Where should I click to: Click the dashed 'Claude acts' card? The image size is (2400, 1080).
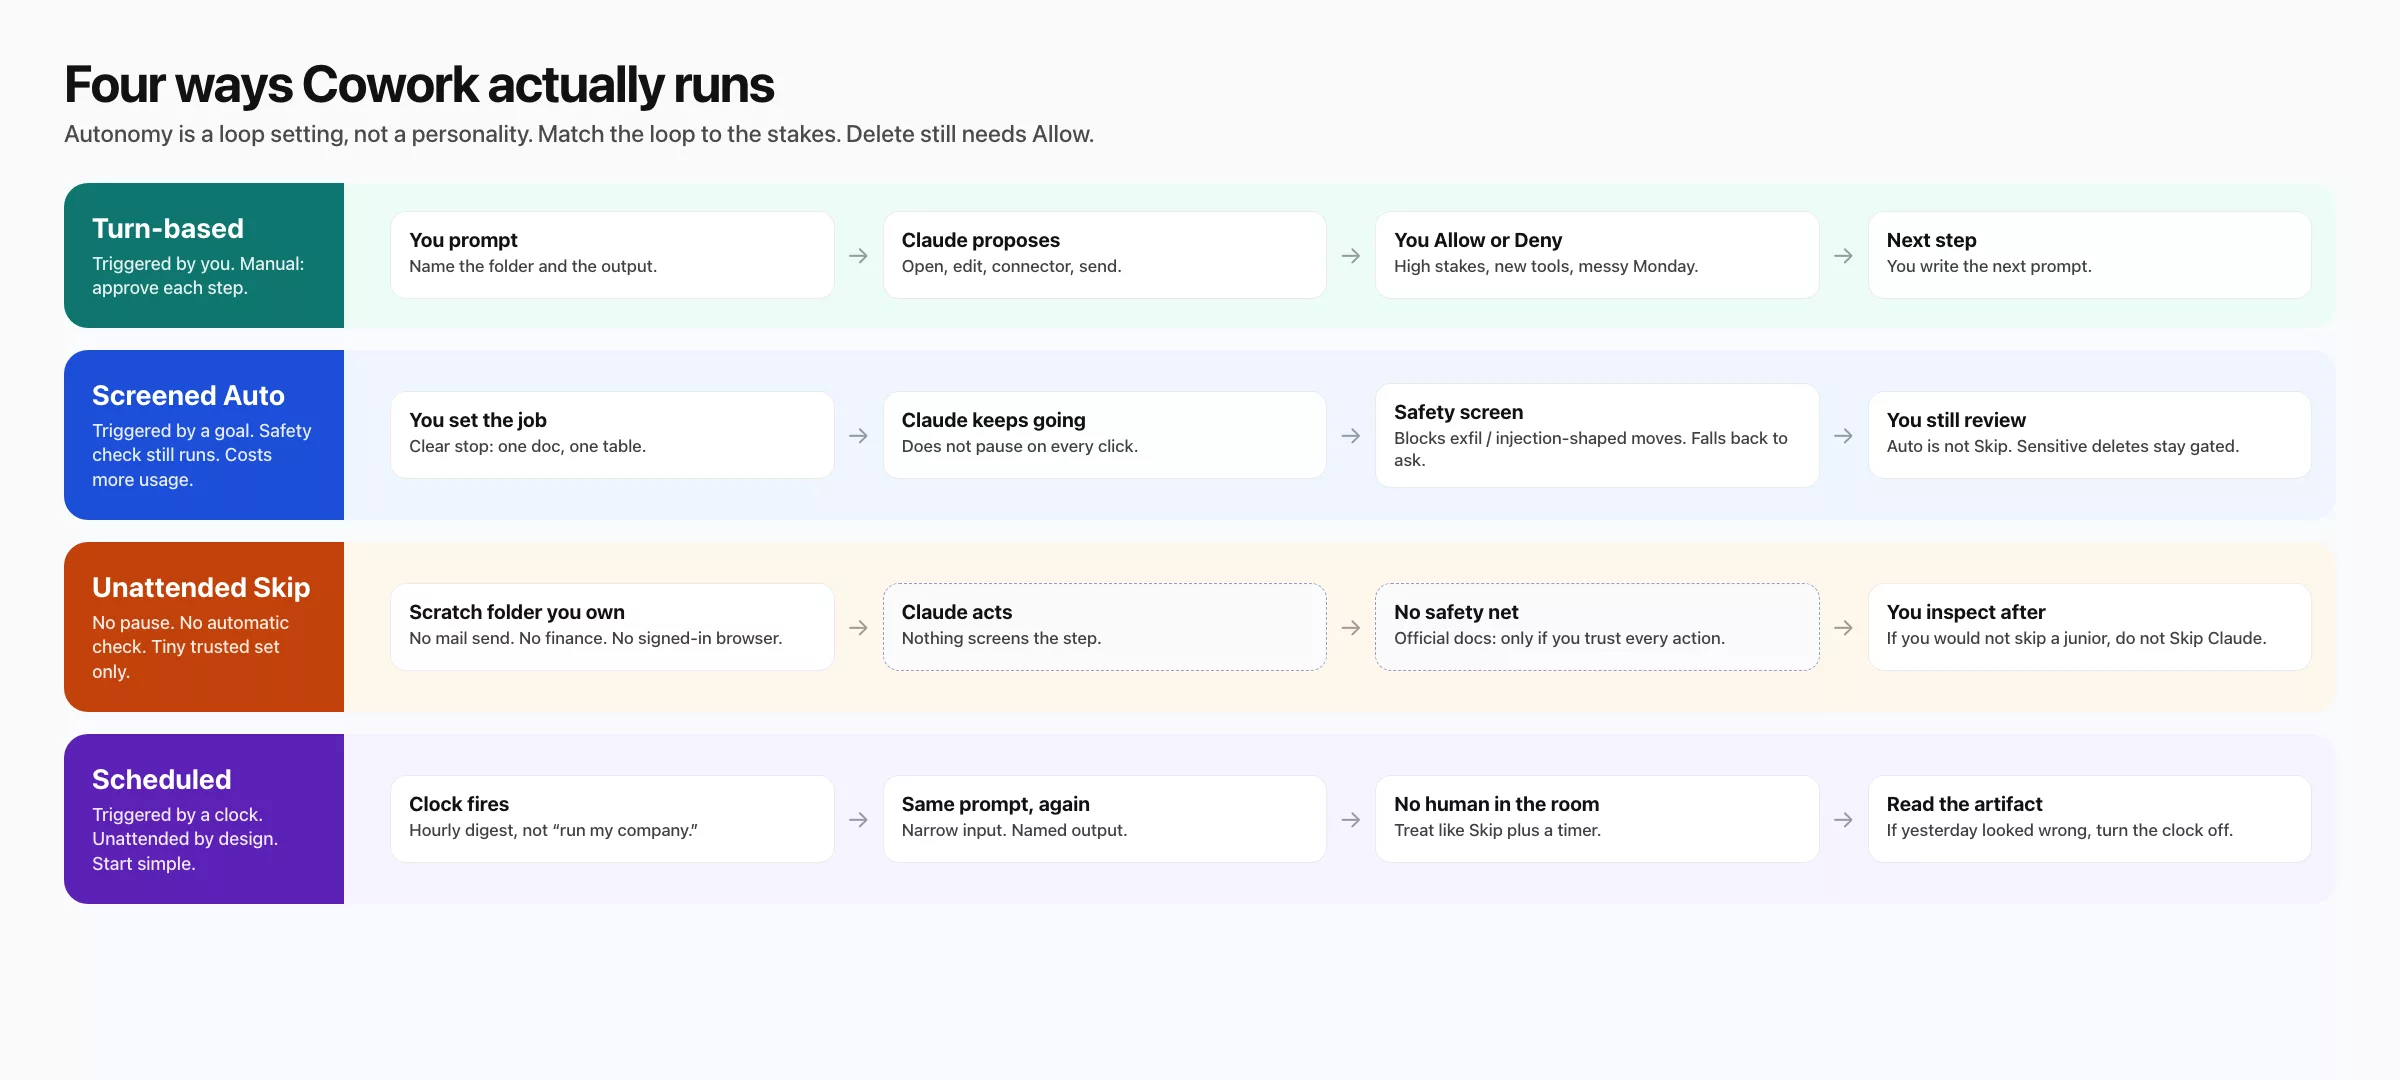tap(1105, 627)
